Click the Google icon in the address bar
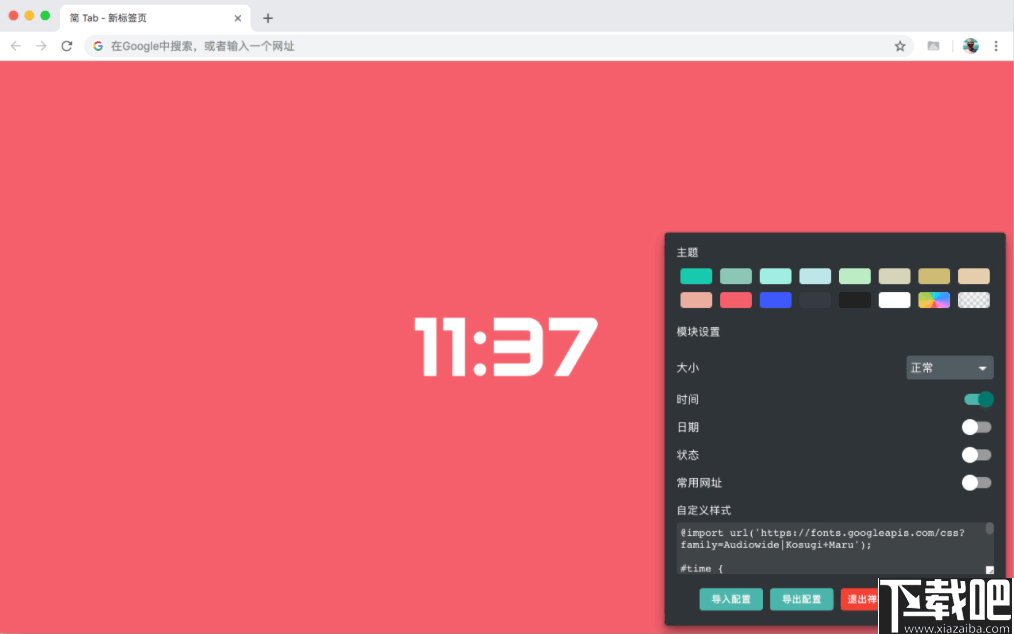This screenshot has width=1014, height=634. click(x=96, y=45)
